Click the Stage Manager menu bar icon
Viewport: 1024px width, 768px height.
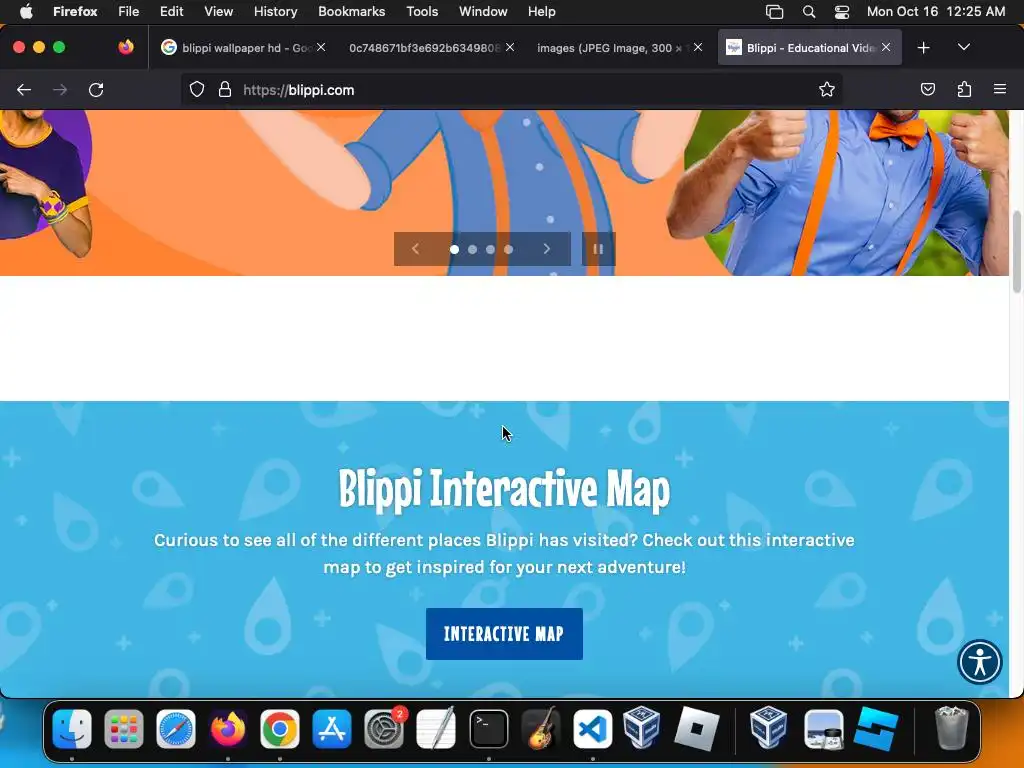pos(775,11)
